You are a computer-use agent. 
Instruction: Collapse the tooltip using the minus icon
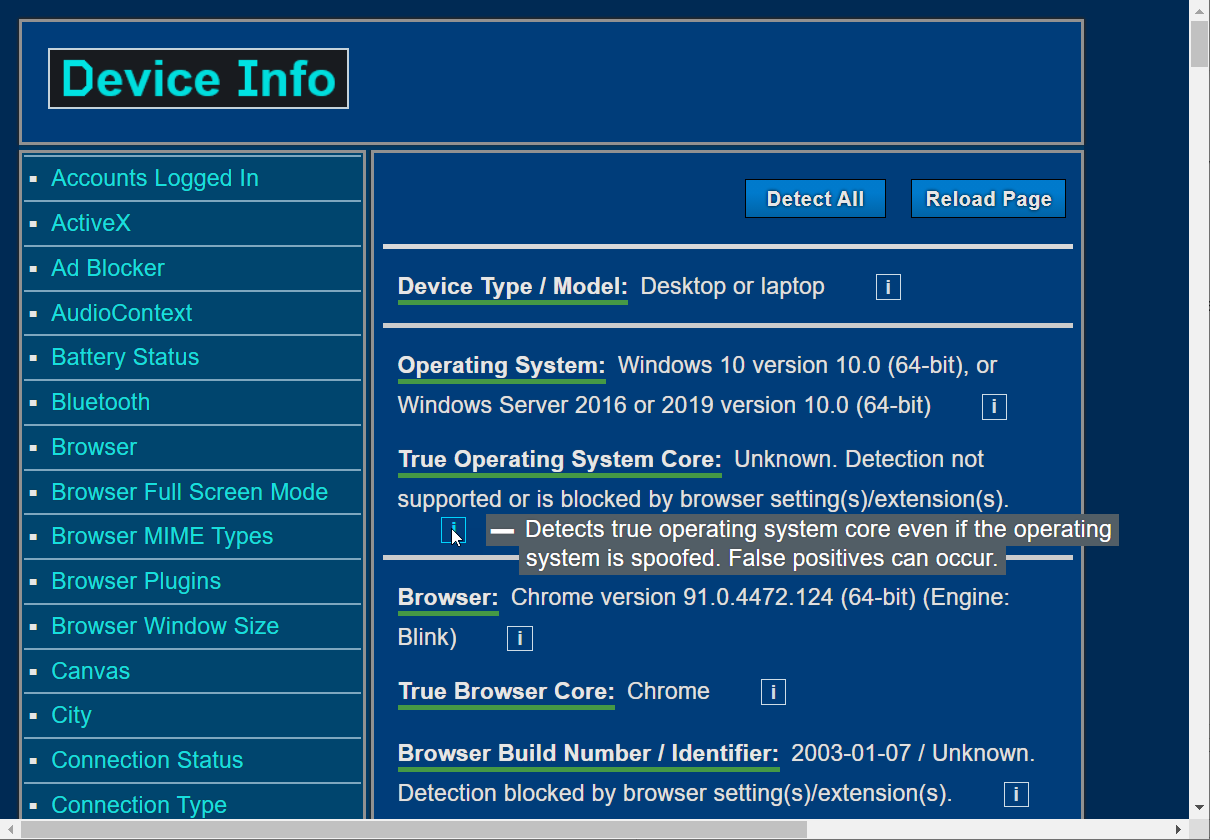click(502, 530)
